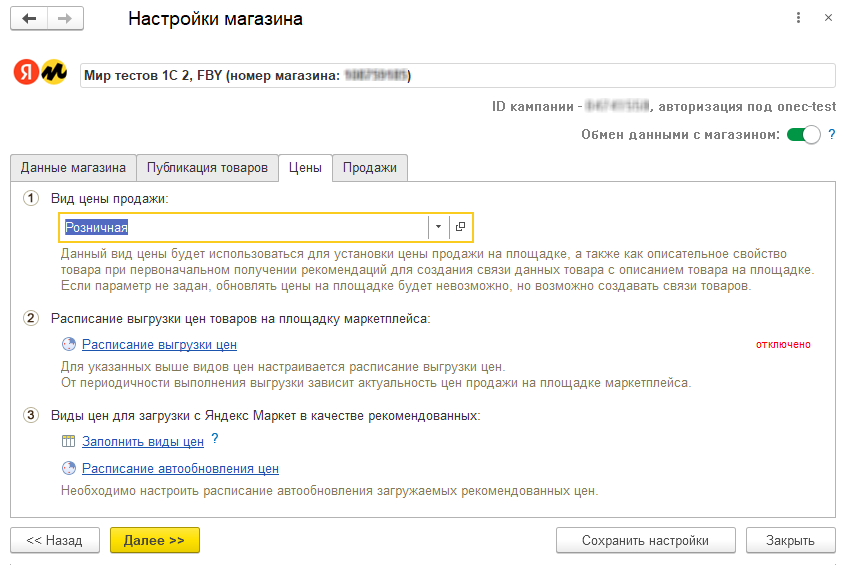Viewport: 854px width, 565px height.
Task: Click the open-form icon beside Розничная field
Action: [460, 227]
